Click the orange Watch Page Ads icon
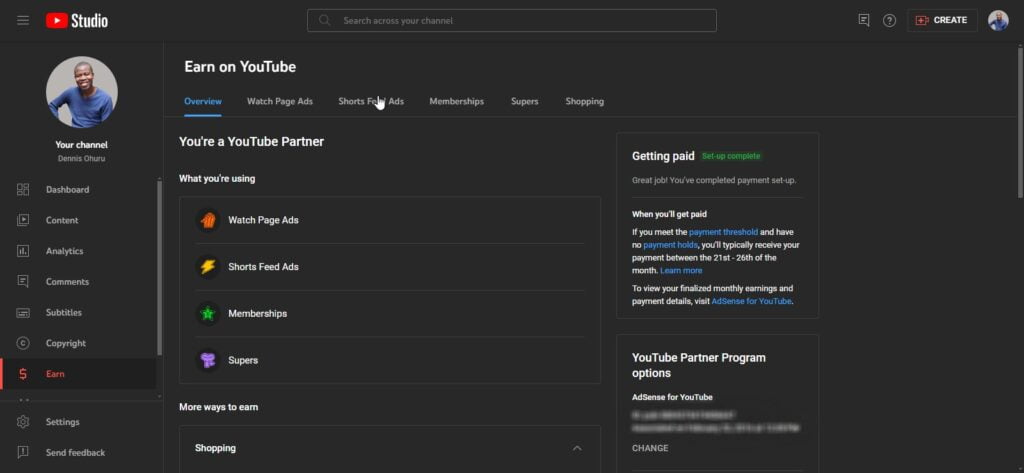The width and height of the screenshot is (1024, 473). click(208, 220)
